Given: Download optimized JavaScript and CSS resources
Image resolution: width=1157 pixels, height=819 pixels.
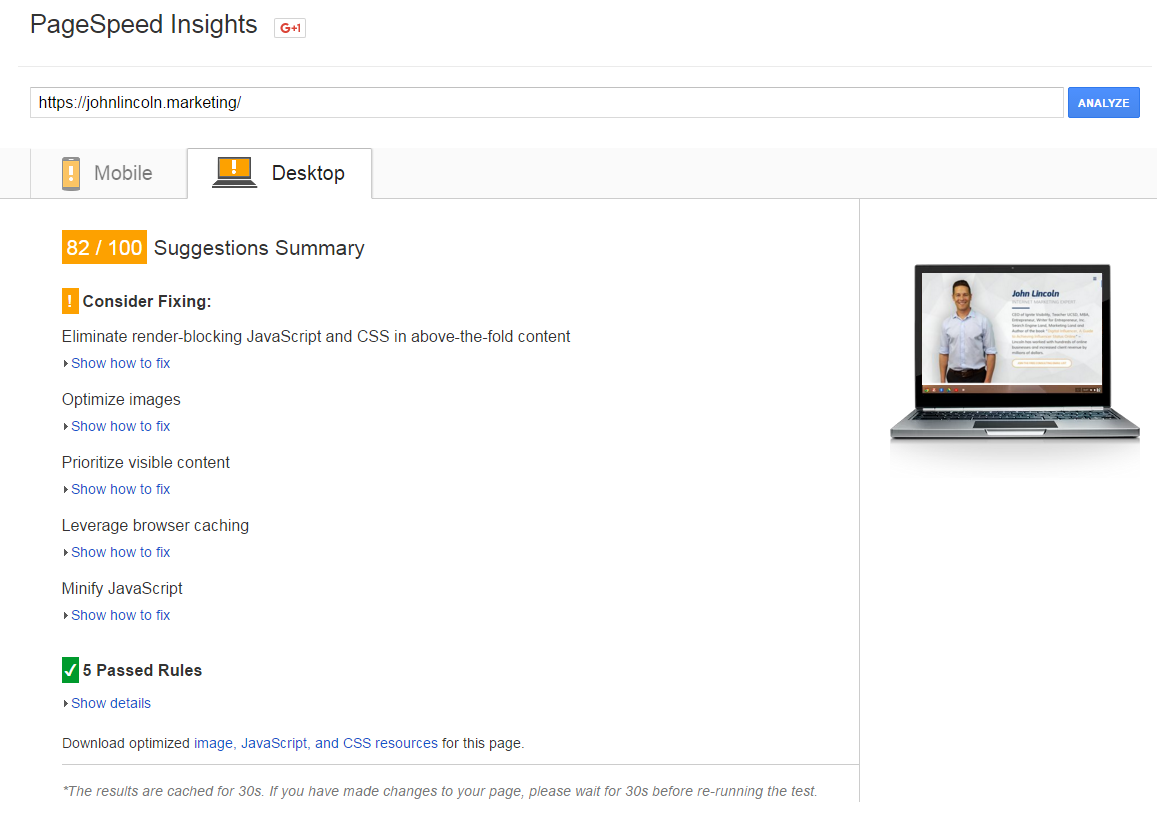Looking at the screenshot, I should 339,743.
